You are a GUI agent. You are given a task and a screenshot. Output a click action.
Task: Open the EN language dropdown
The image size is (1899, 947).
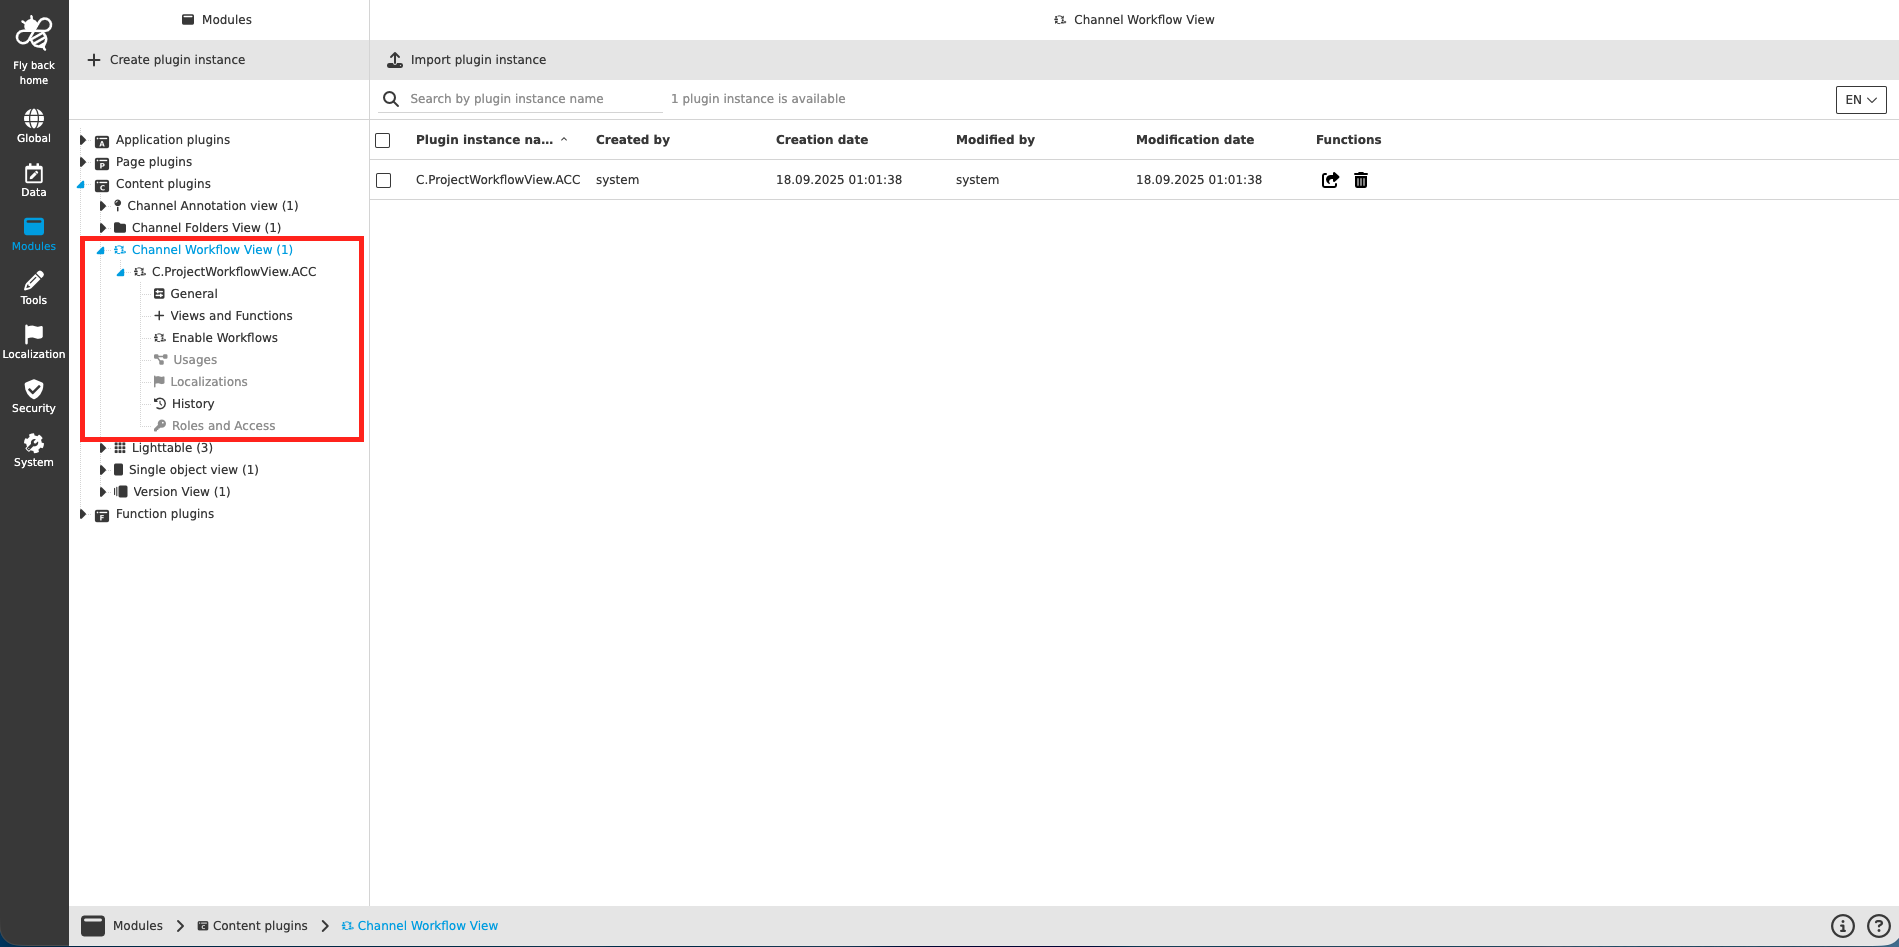tap(1859, 100)
